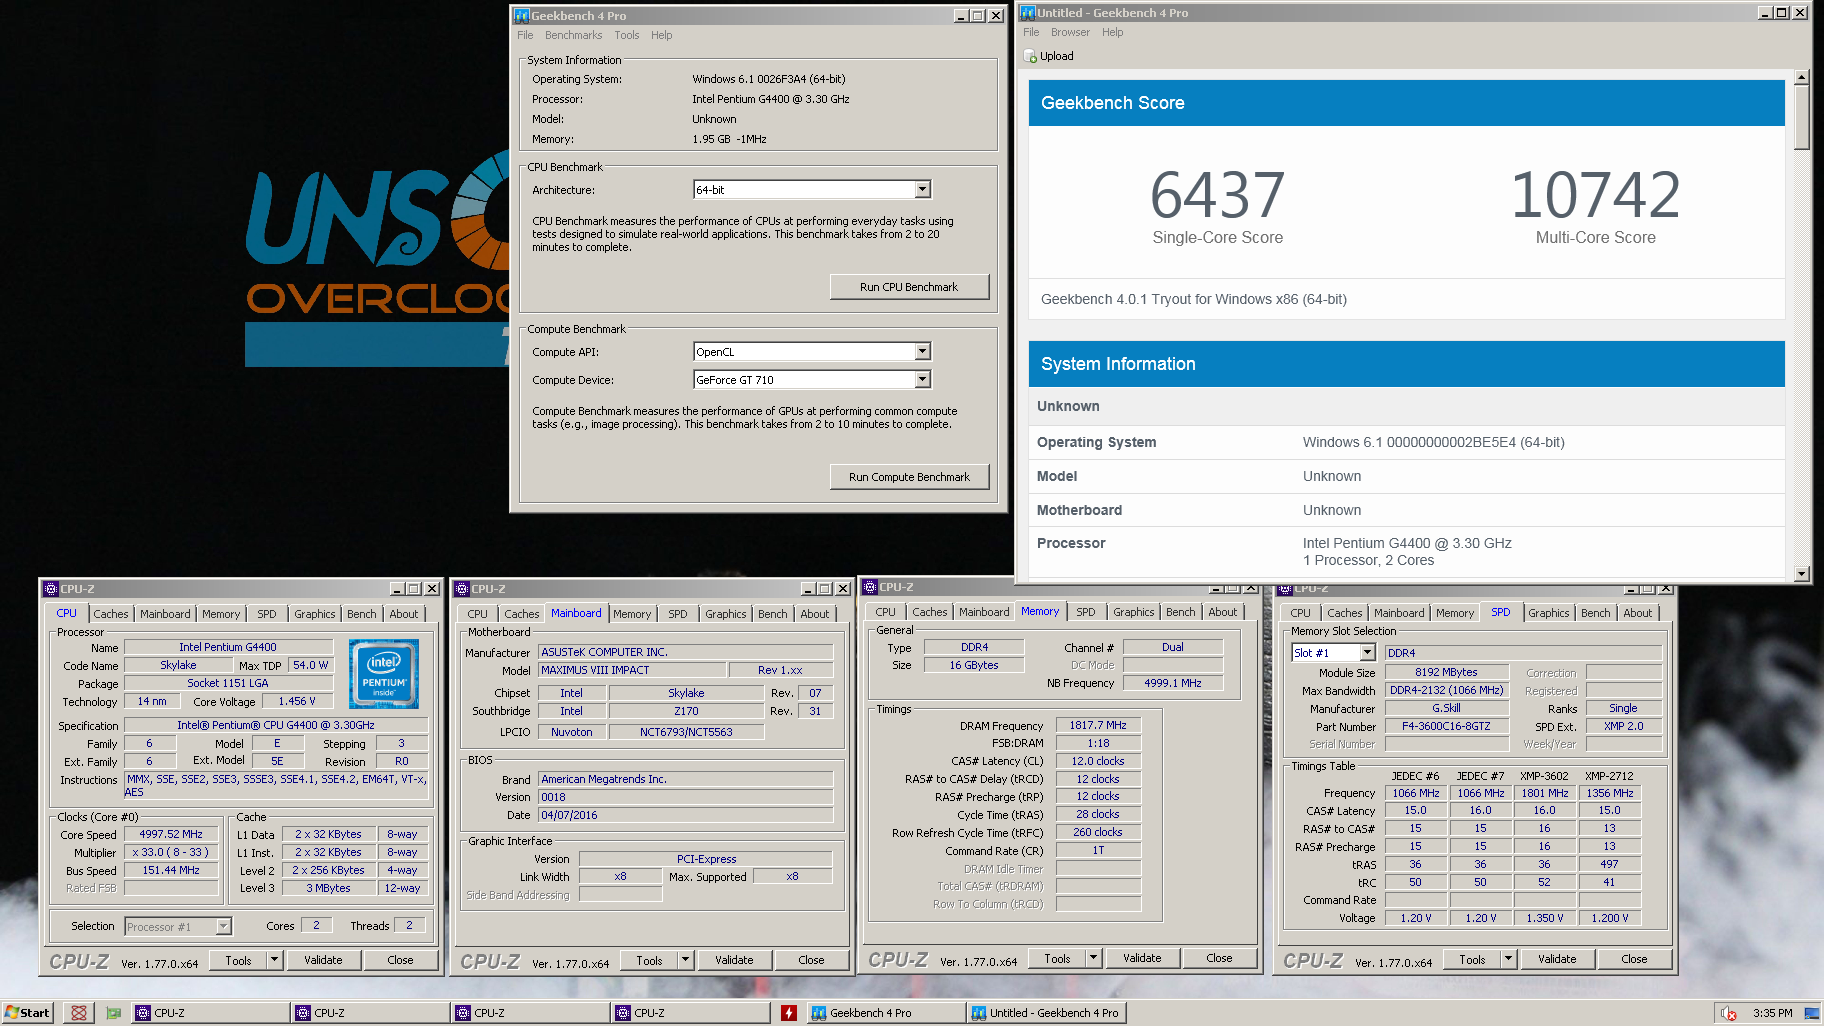Click the DRAM Frequency 1817.7 MHz value

(1098, 725)
